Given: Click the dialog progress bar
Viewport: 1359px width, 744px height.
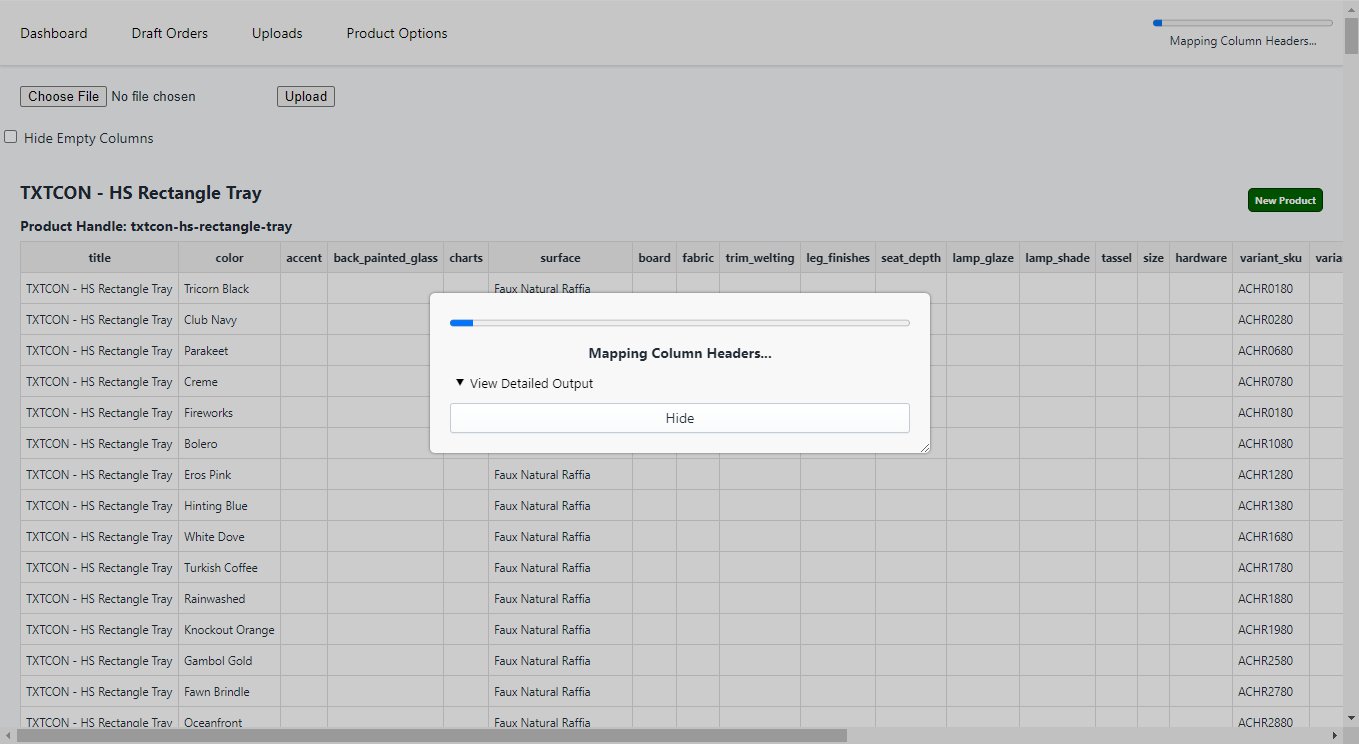Looking at the screenshot, I should click(680, 323).
